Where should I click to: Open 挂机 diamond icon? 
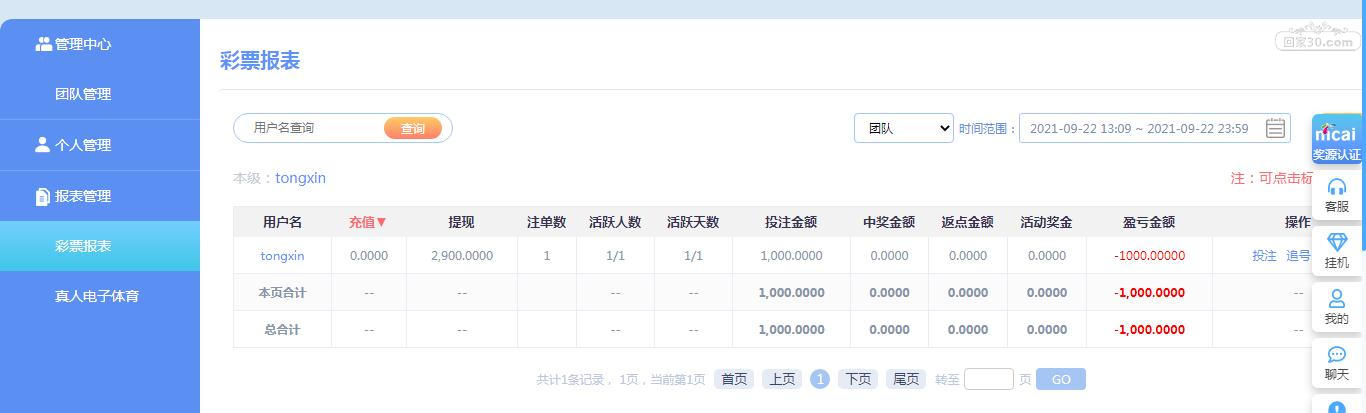1337,242
